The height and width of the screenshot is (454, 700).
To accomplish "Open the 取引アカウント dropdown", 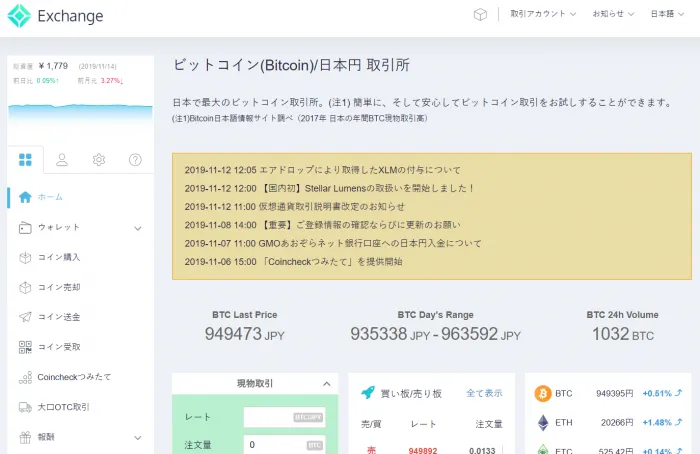I will click(543, 14).
